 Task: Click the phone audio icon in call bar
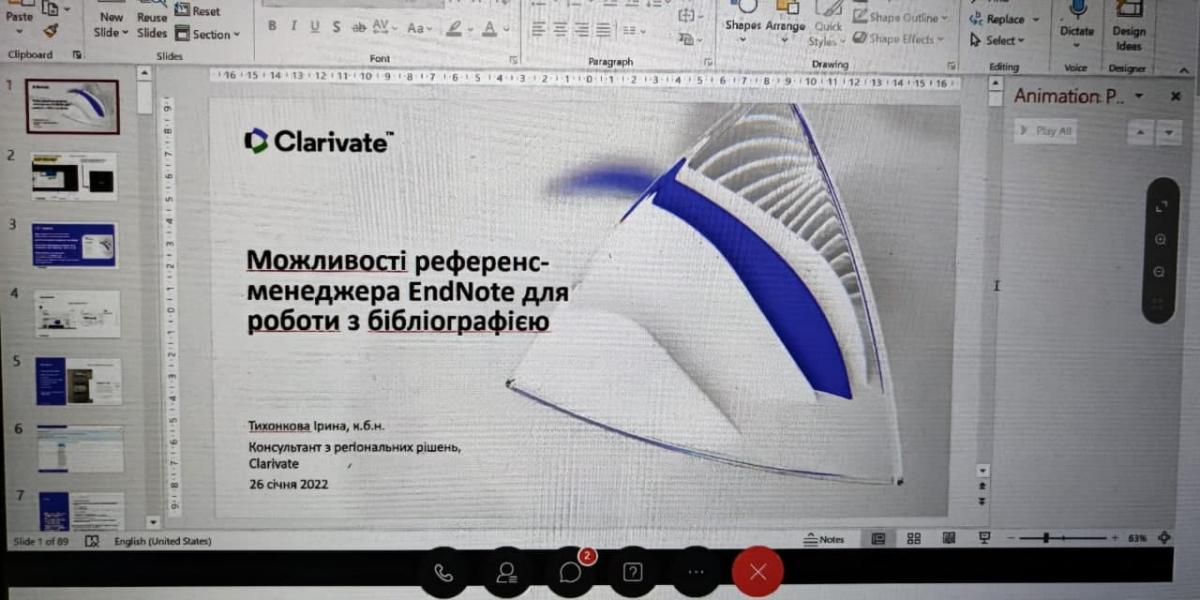click(x=443, y=572)
